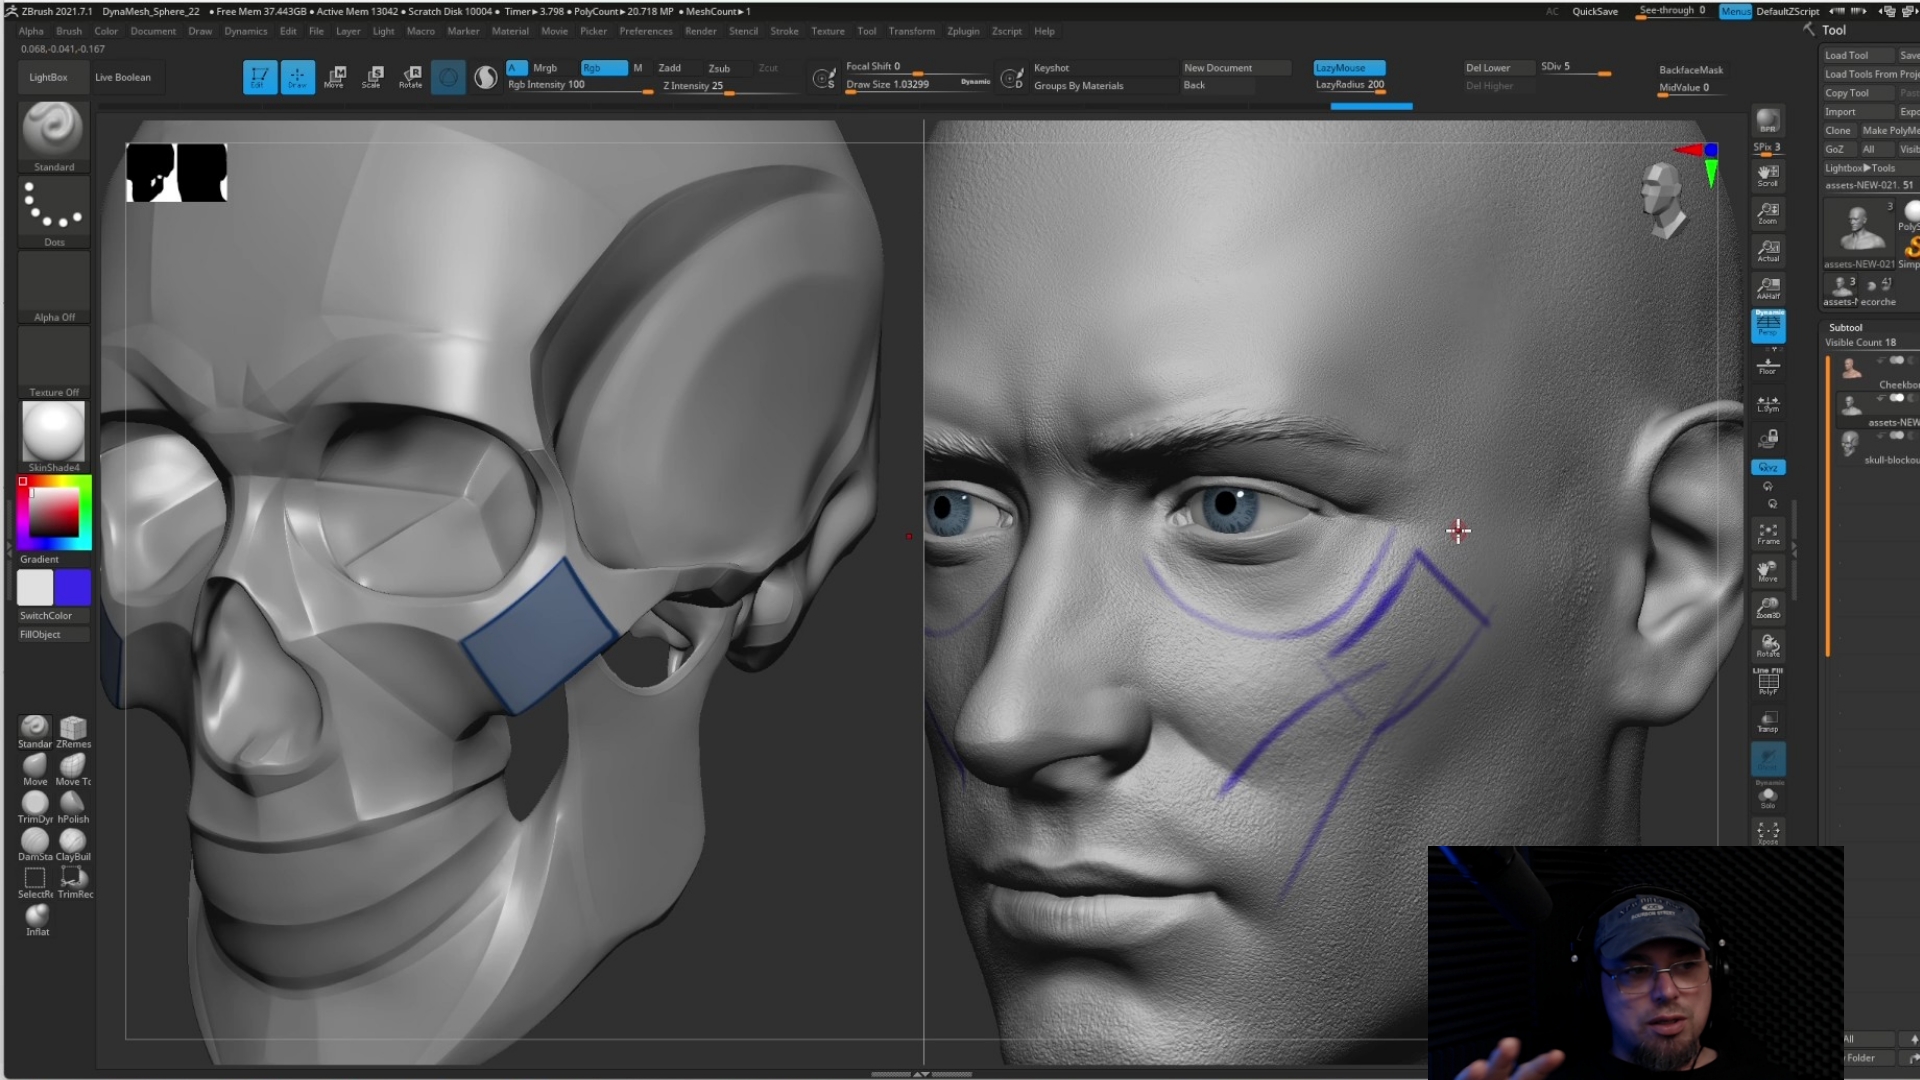Adjust the Rgb Intensity slider
This screenshot has width=1920, height=1080.
point(580,85)
